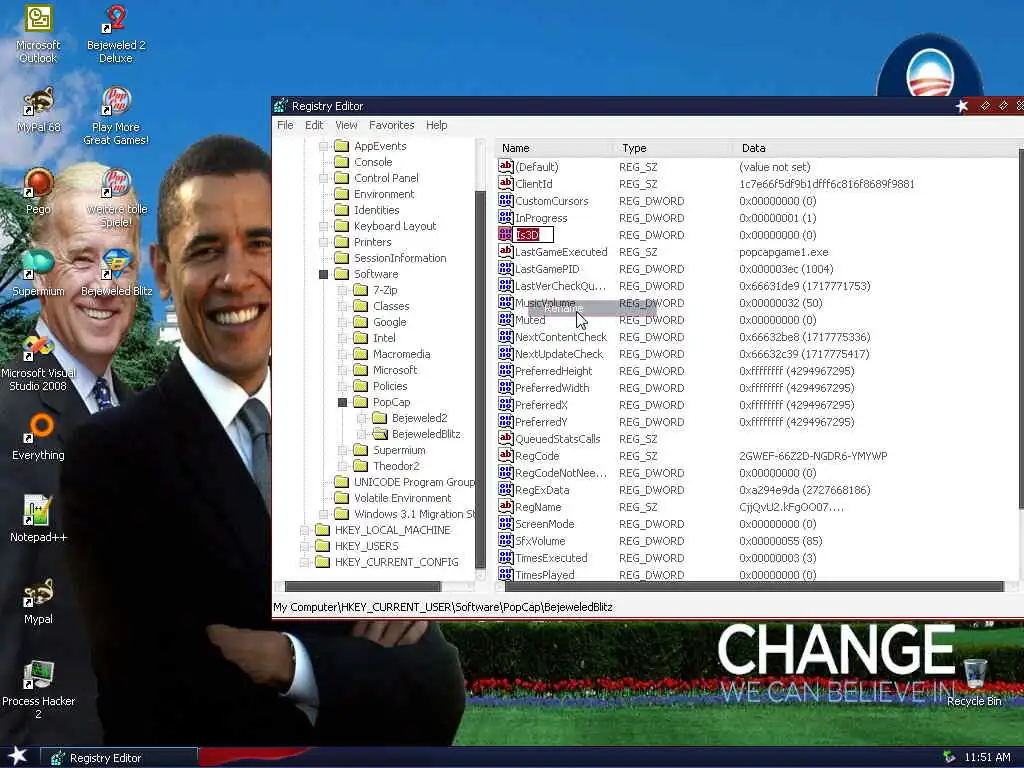Open the Favorites menu
The image size is (1024, 768).
(x=391, y=125)
